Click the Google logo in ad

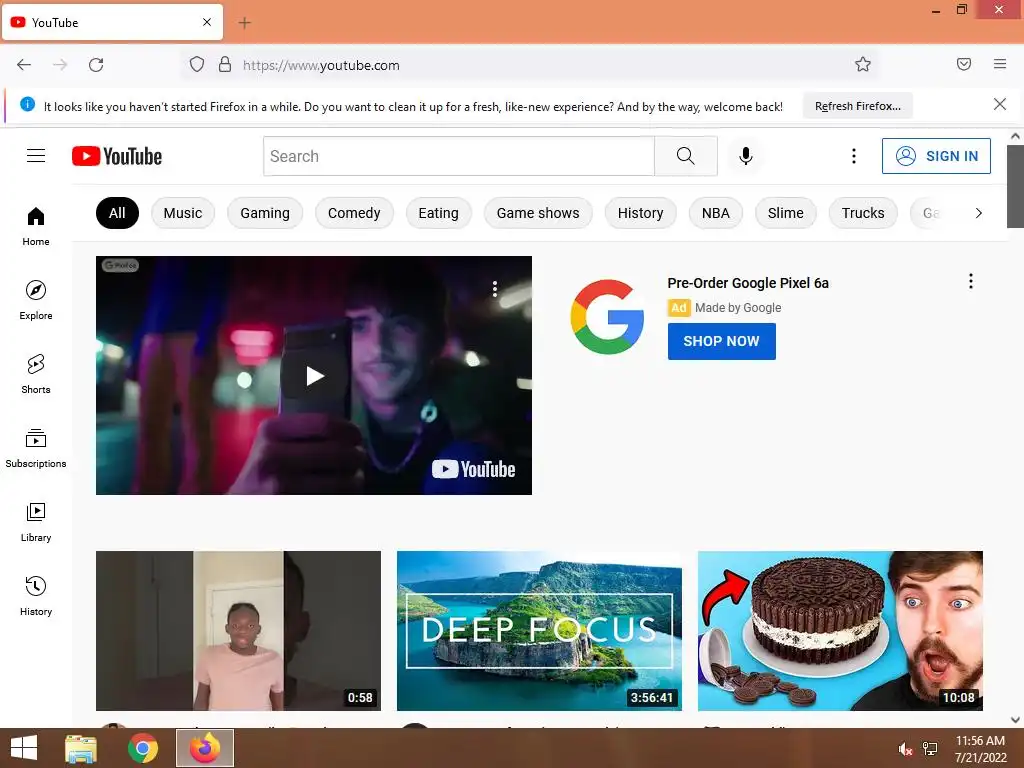tap(607, 317)
